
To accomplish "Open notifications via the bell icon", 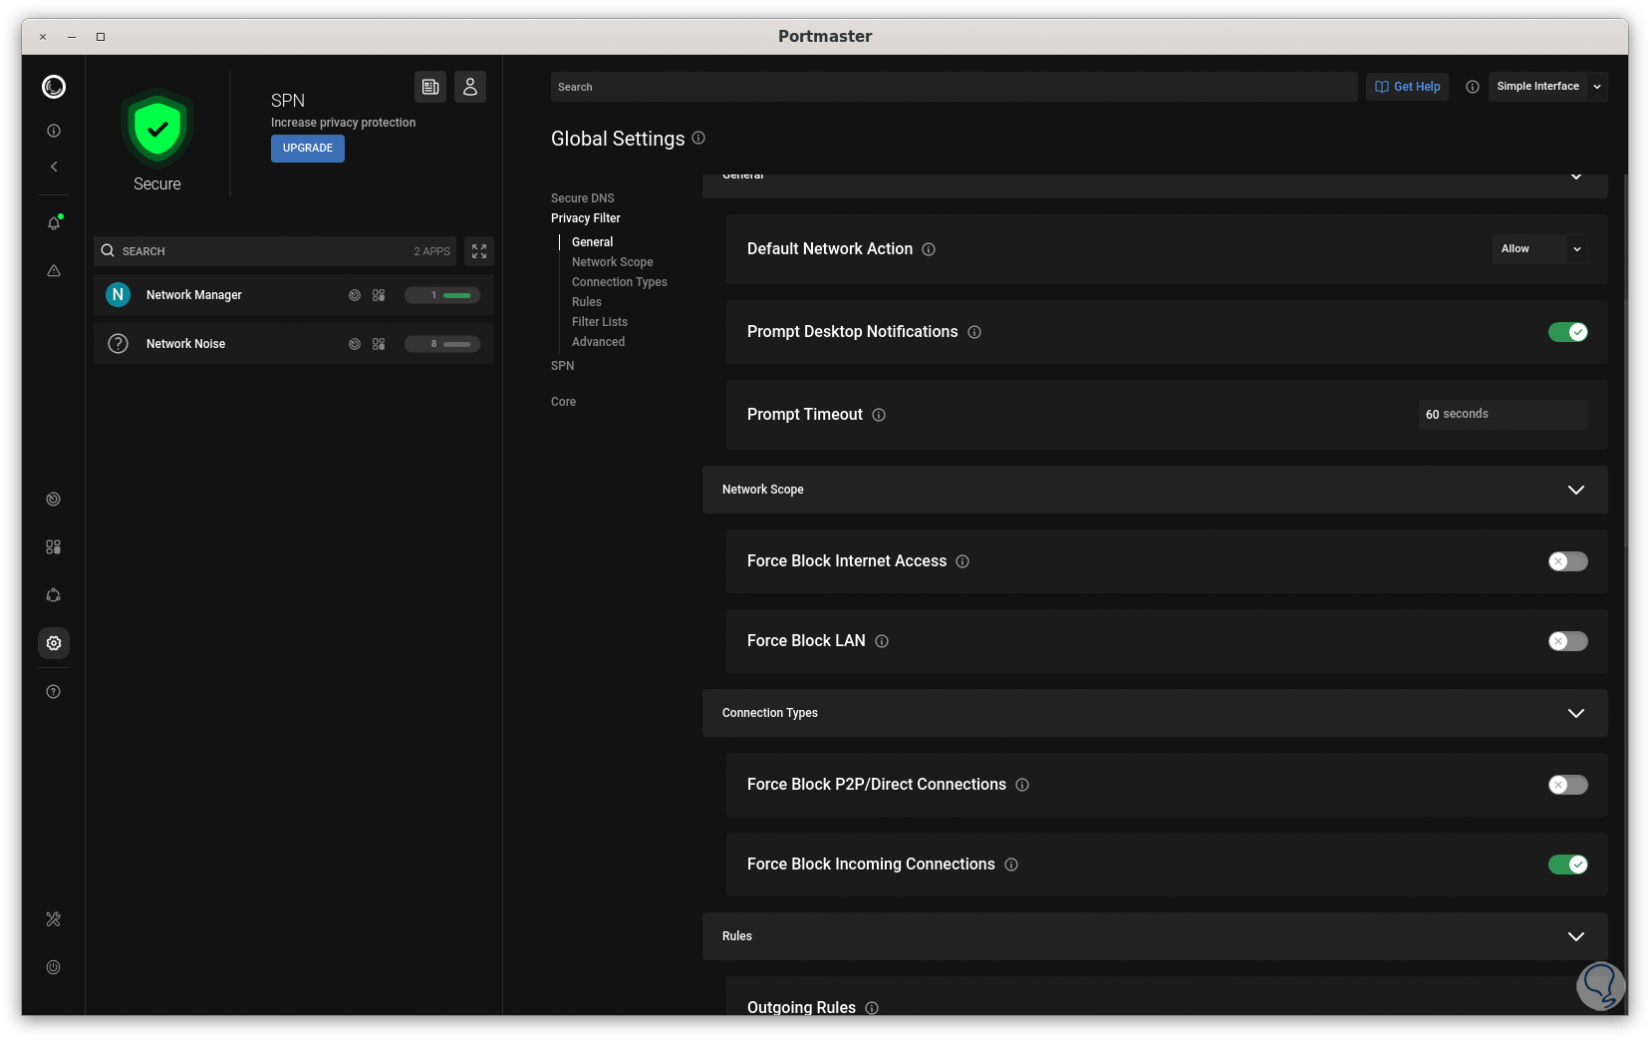I will [x=54, y=223].
